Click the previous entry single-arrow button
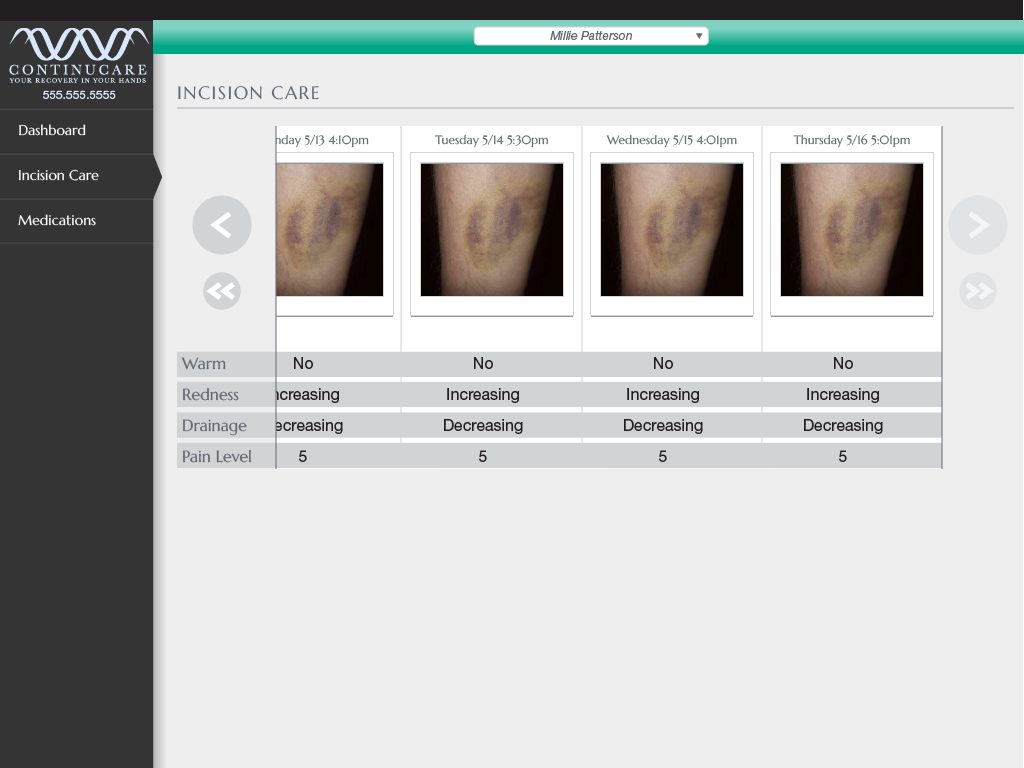 (222, 225)
